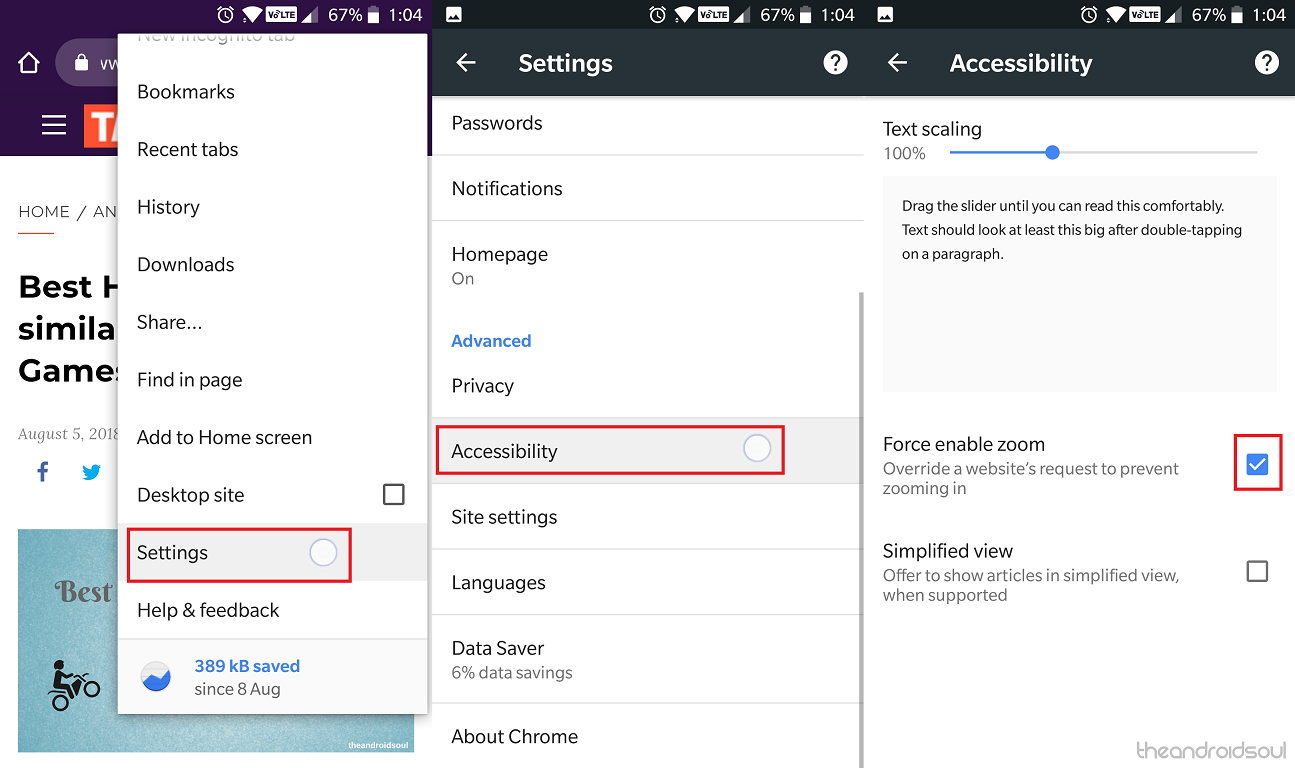Image resolution: width=1295 pixels, height=768 pixels.
Task: Toggle the Desktop site checkbox
Action: [394, 494]
